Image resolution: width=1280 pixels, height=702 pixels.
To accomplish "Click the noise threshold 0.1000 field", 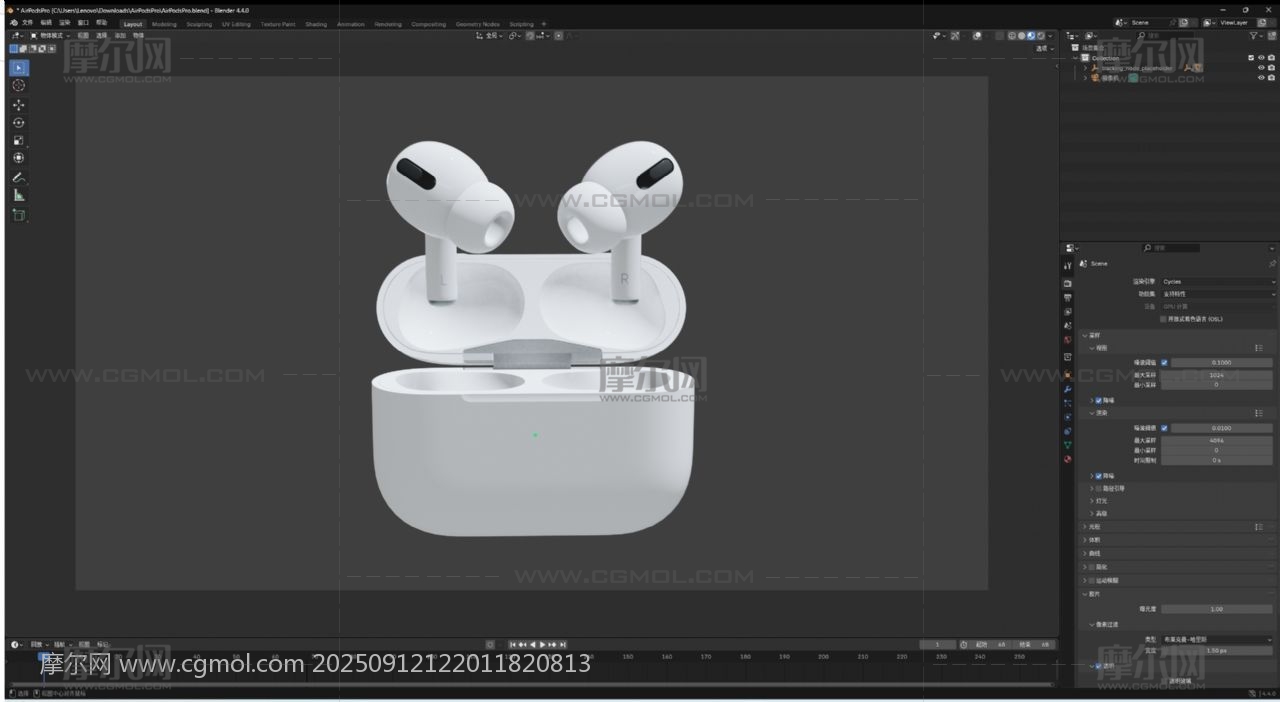I will click(x=1222, y=362).
